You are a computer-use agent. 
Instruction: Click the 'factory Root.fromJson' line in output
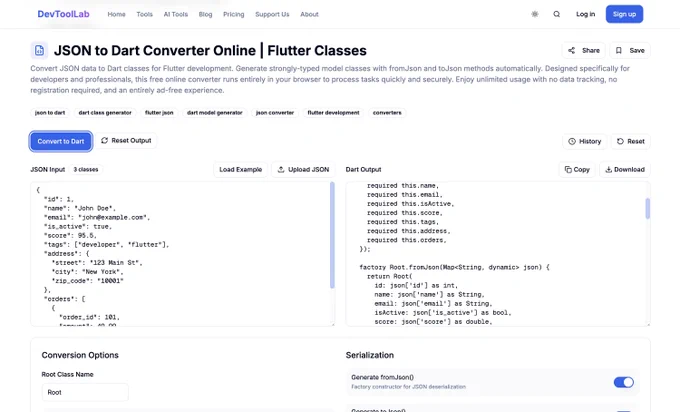tap(454, 267)
